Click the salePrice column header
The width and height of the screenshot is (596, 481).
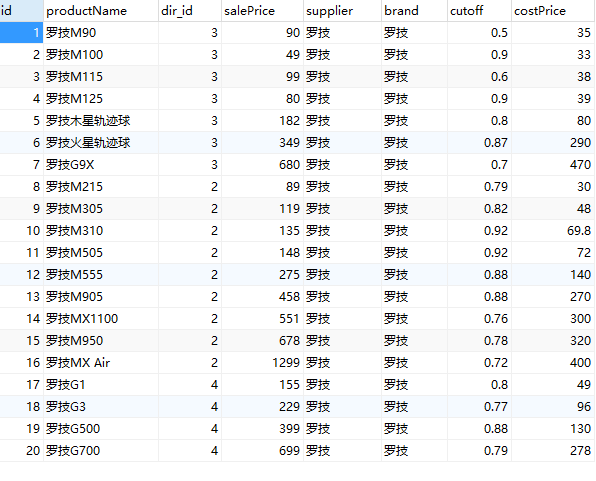[x=262, y=11]
